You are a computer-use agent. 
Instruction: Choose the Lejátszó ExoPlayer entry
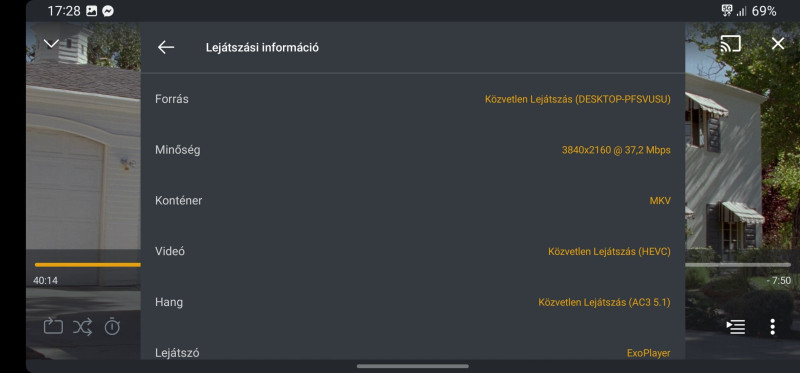pyautogui.click(x=413, y=347)
